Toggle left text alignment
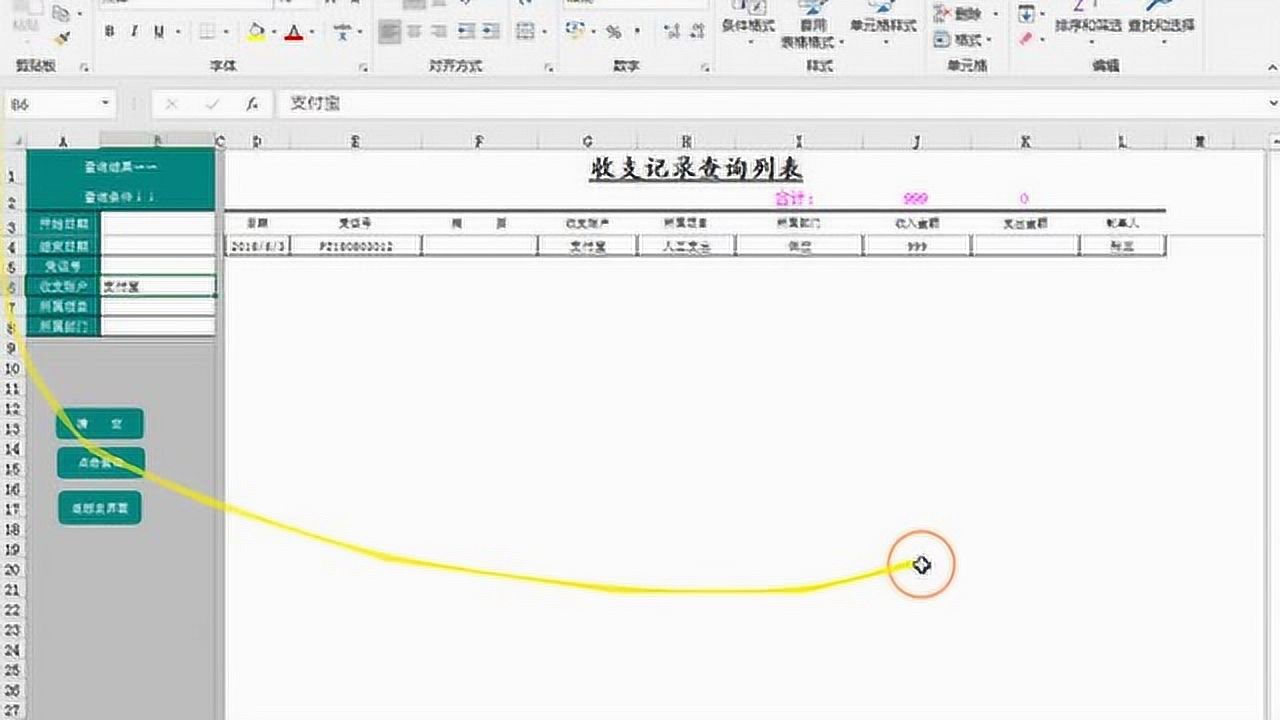 coord(389,32)
